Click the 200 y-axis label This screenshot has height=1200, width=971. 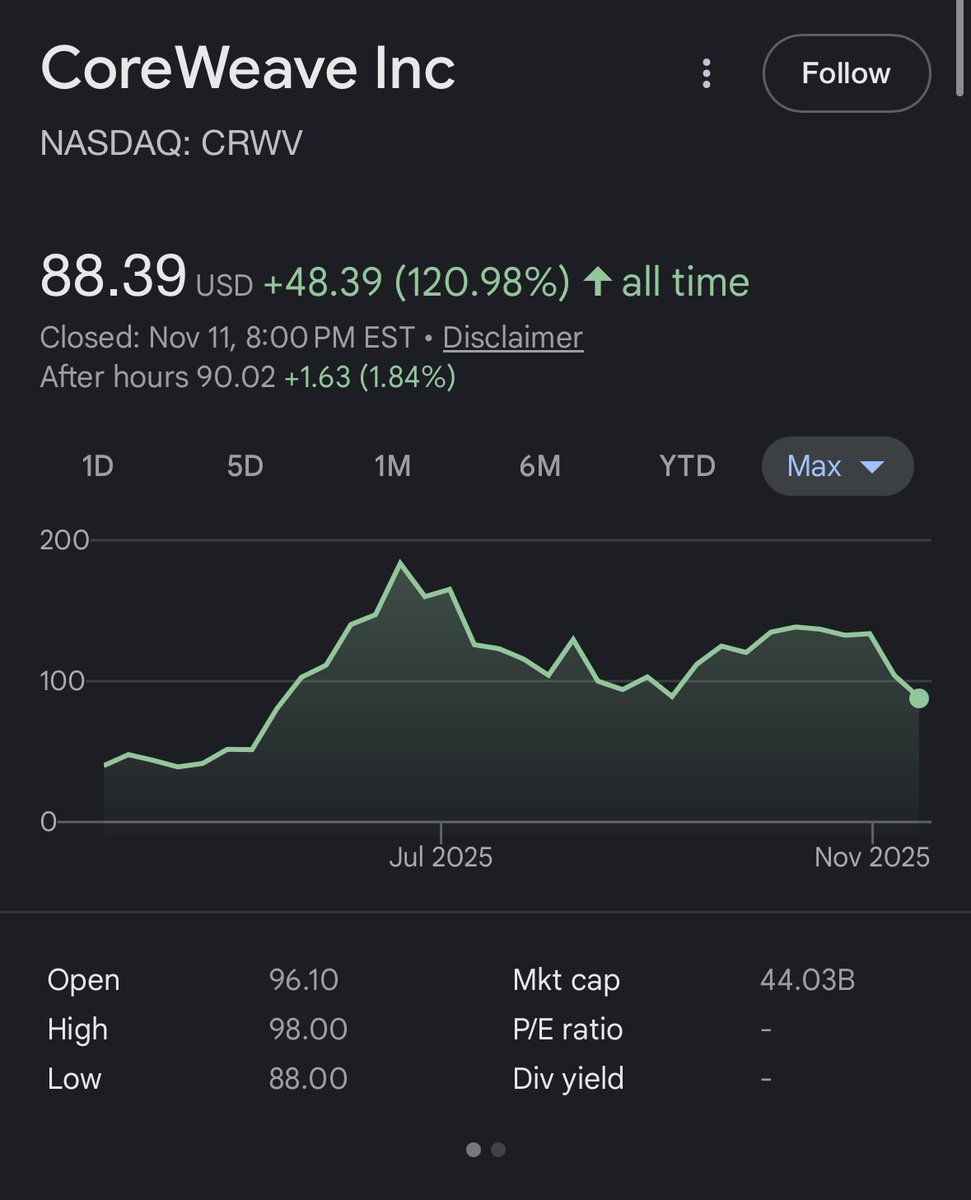point(64,540)
